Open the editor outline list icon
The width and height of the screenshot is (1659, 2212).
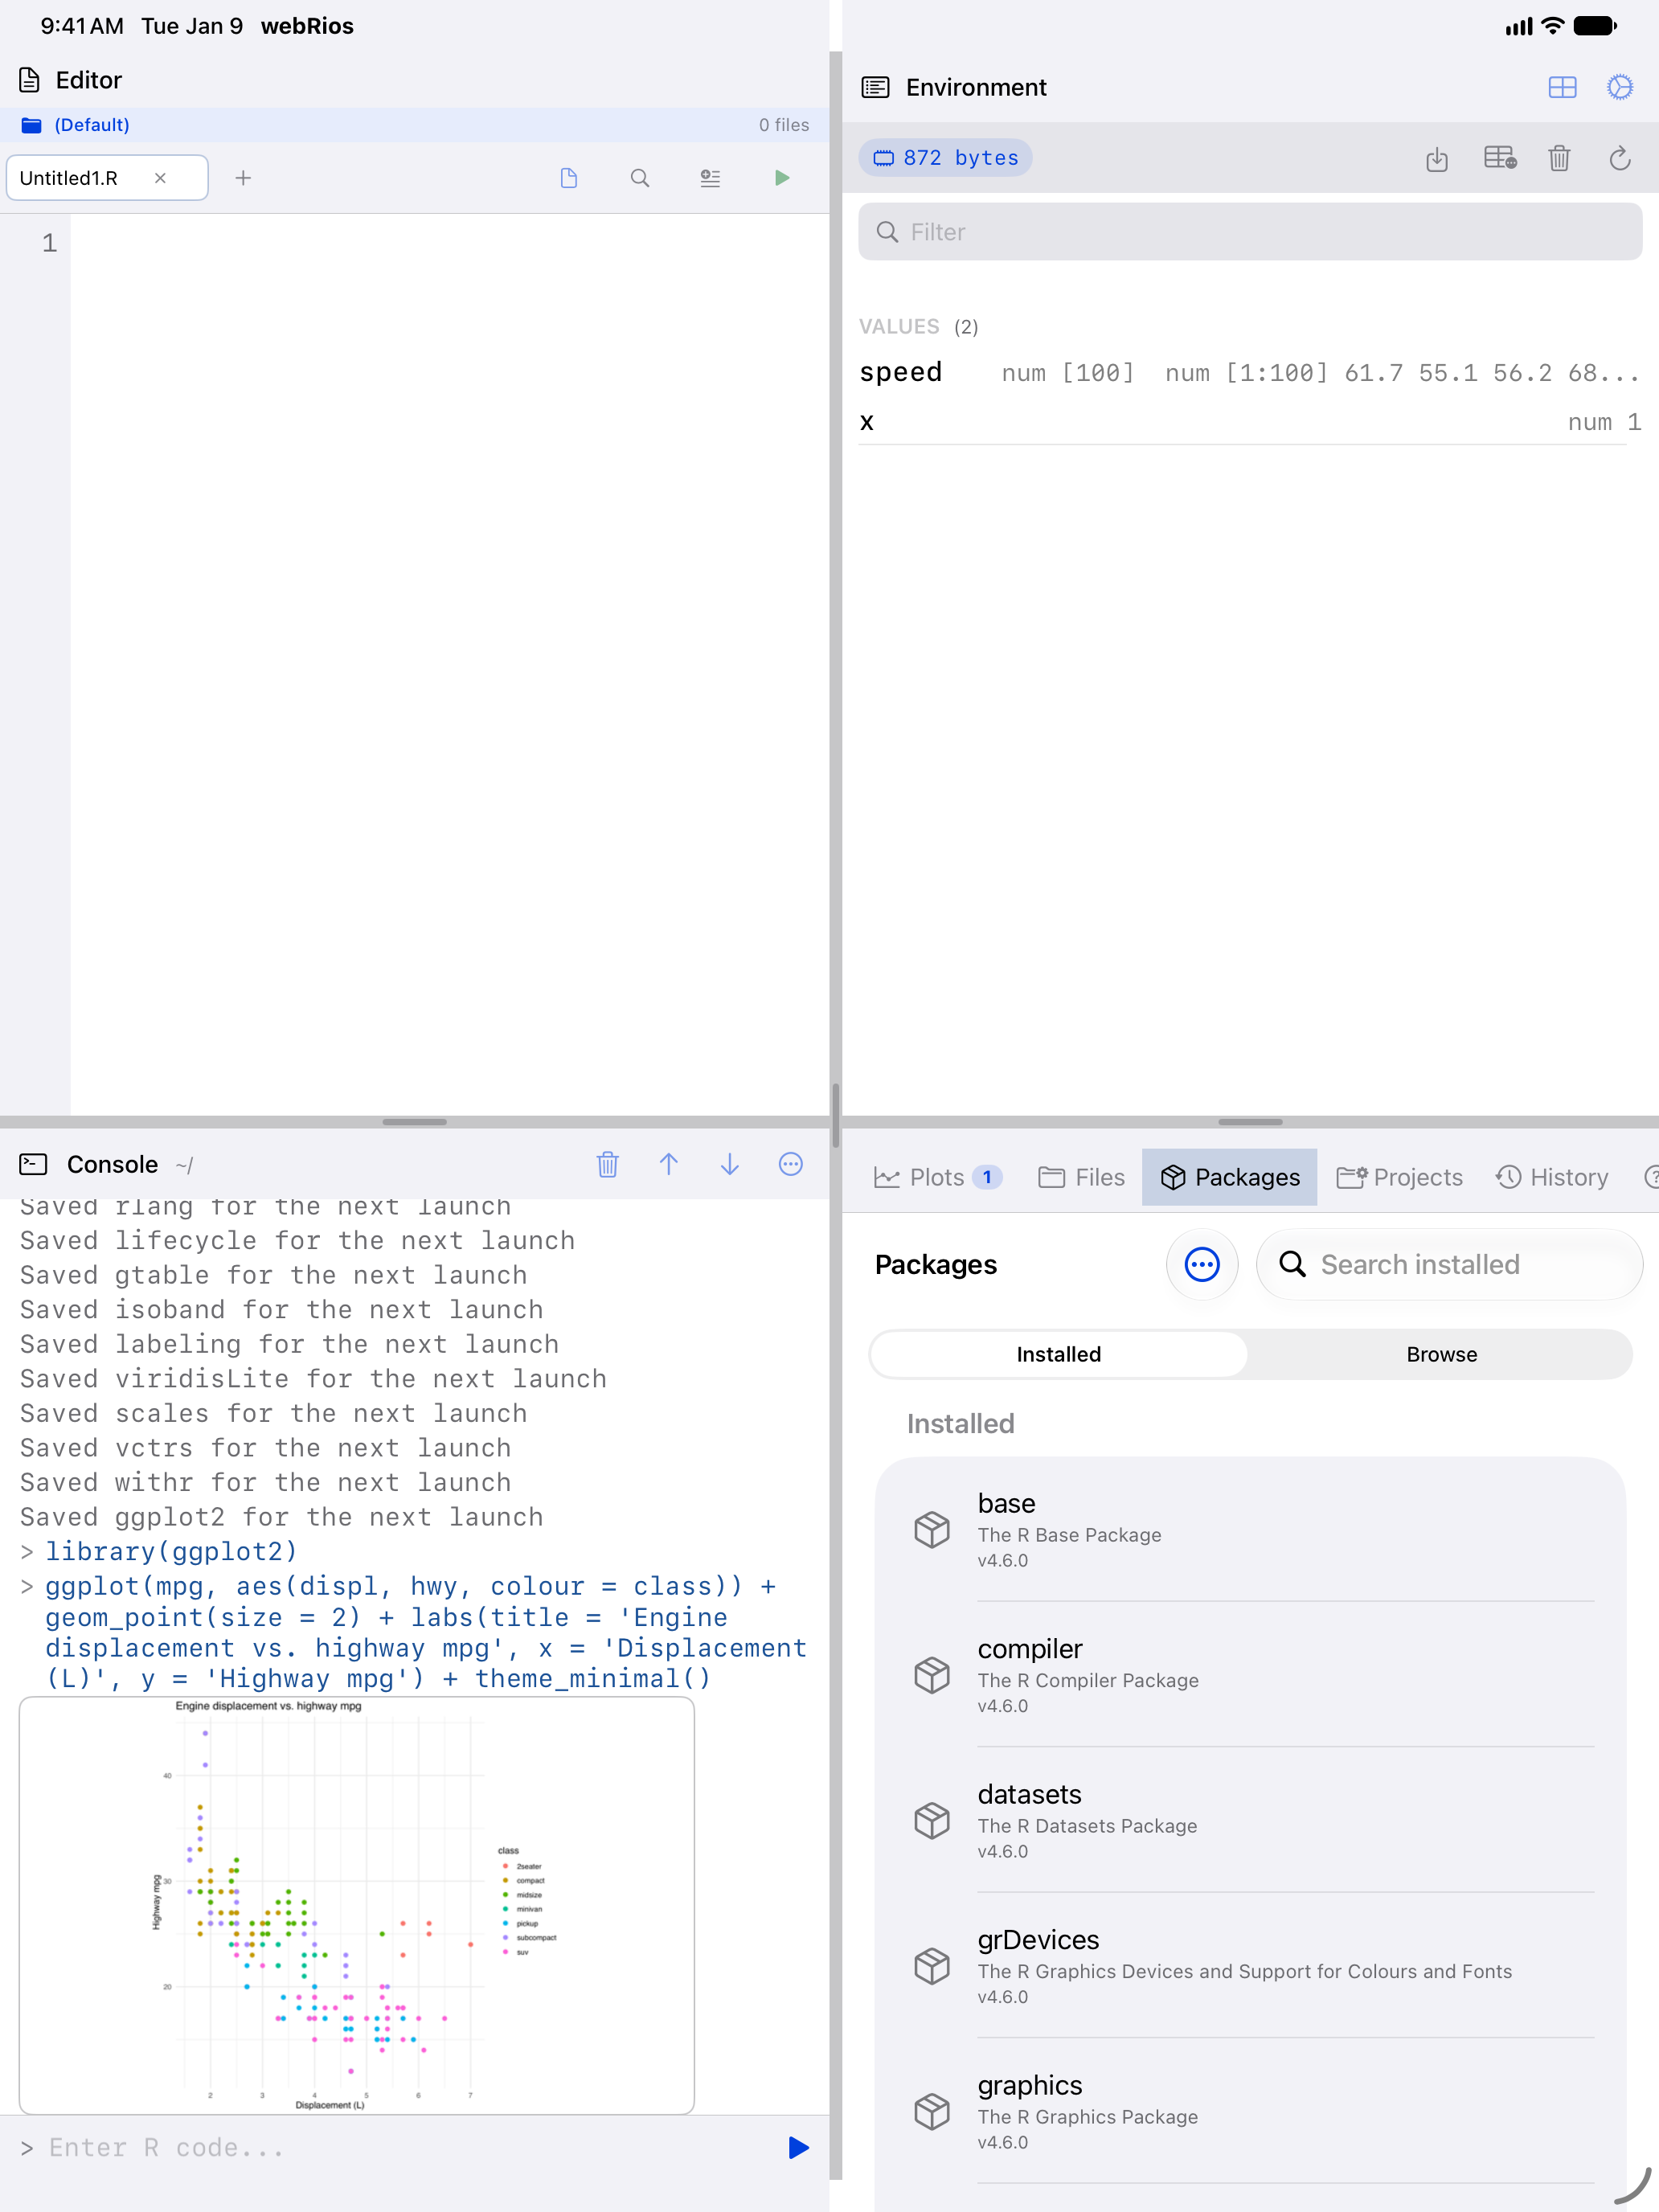(x=710, y=178)
